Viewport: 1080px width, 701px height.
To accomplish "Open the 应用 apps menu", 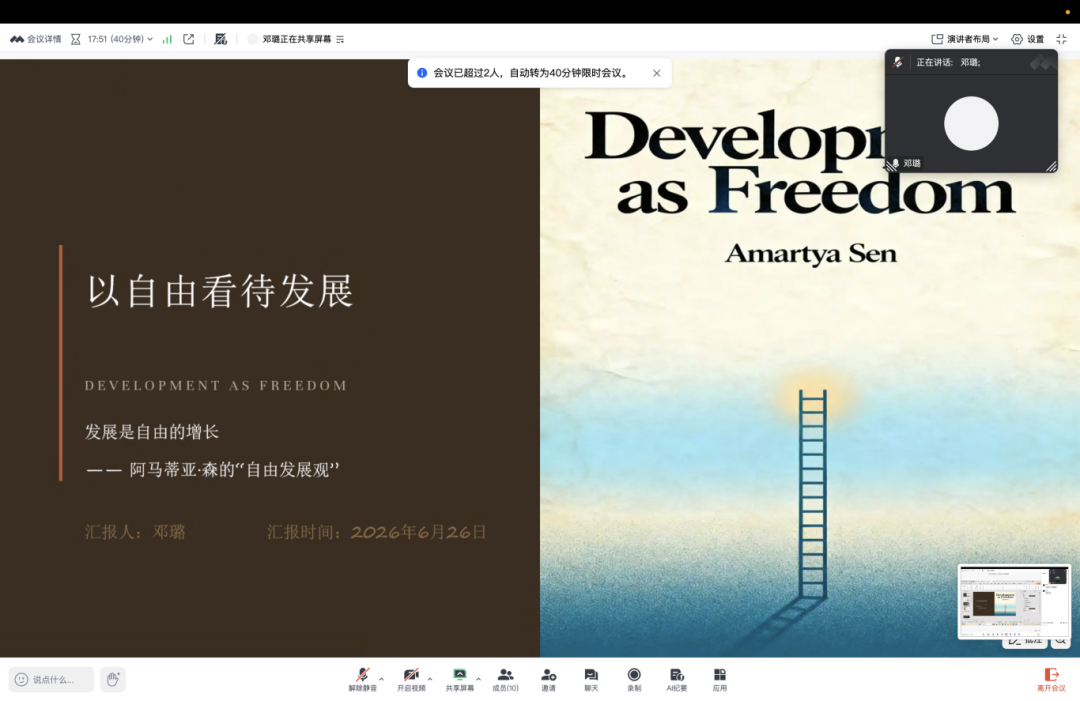I will pos(720,679).
